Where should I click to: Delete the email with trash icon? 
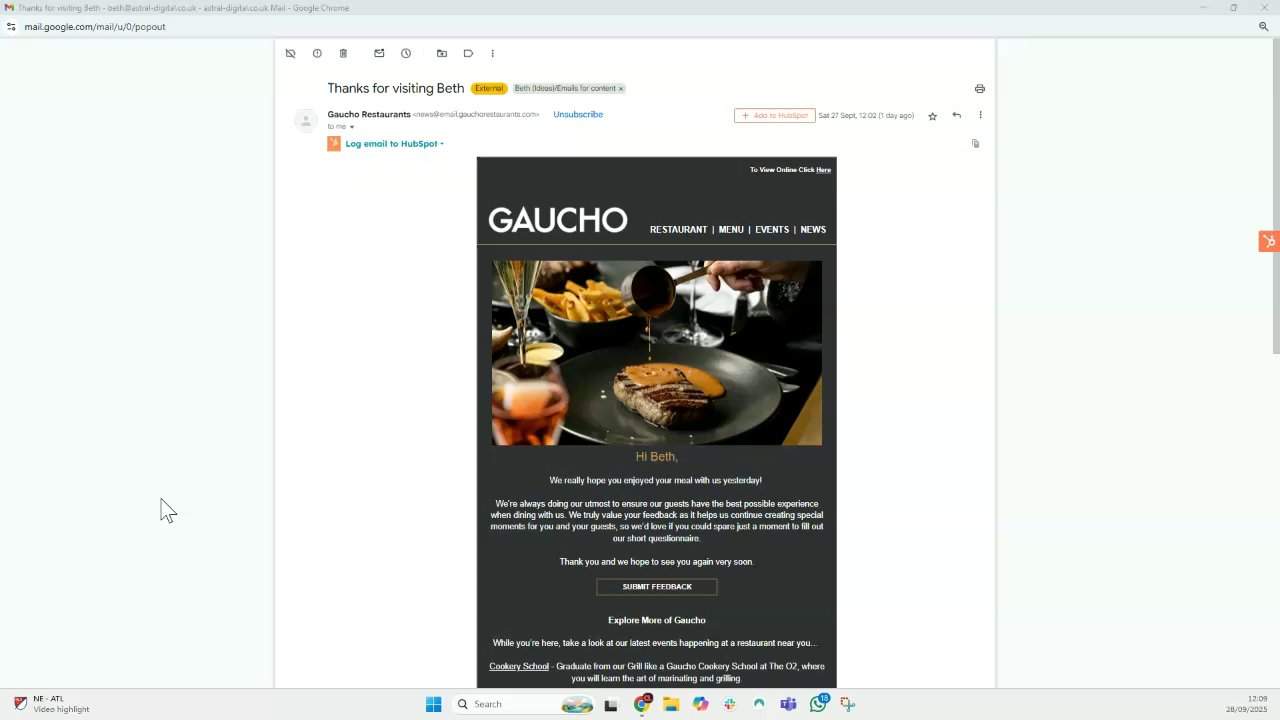click(343, 53)
